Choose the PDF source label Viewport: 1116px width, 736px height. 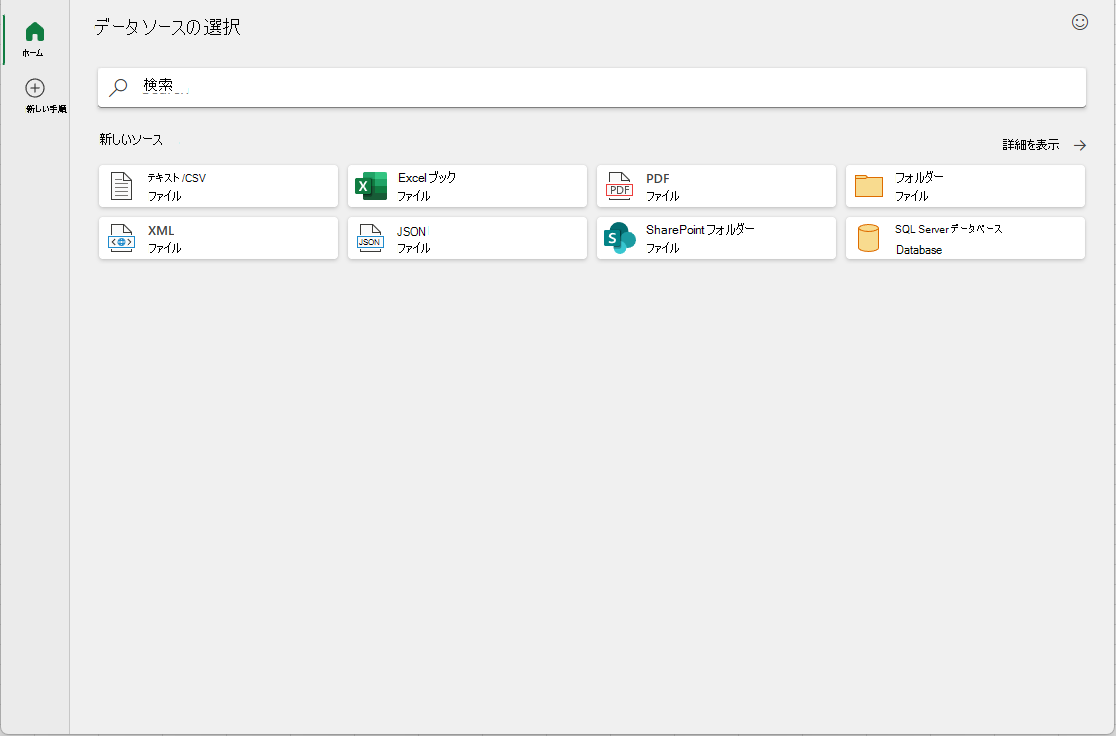coord(658,179)
